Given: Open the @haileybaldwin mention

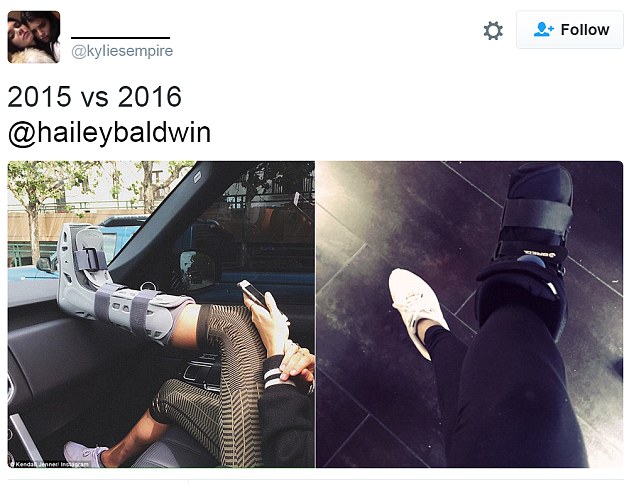Looking at the screenshot, I should click(109, 133).
